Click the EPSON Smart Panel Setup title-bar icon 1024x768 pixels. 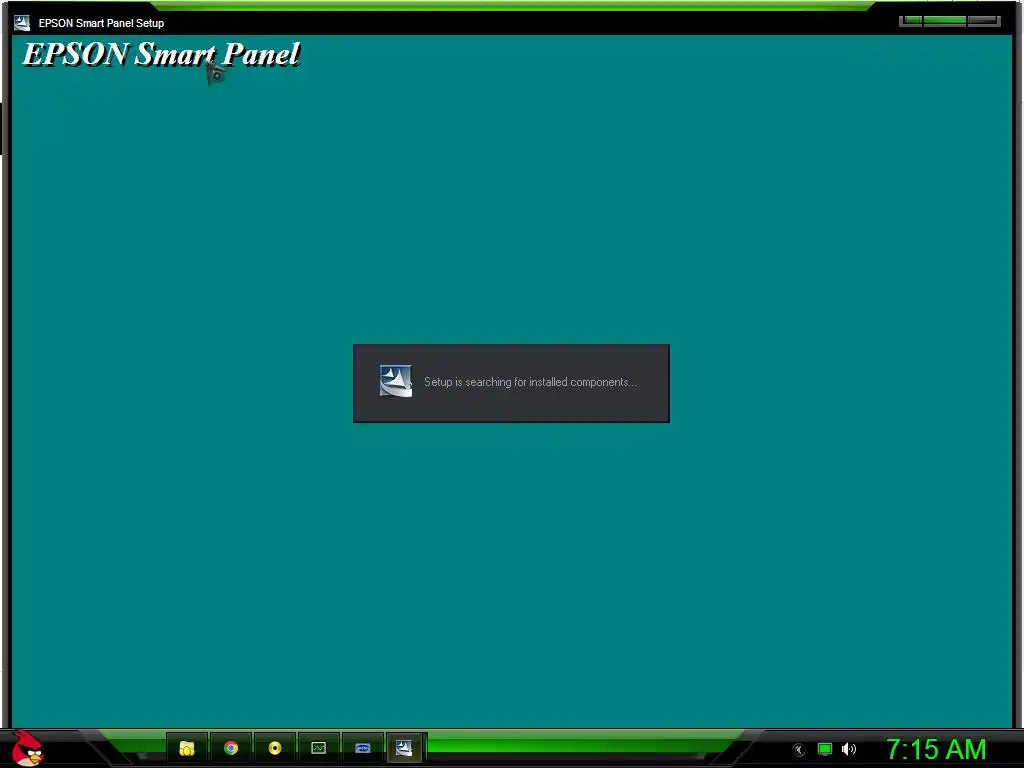pyautogui.click(x=22, y=23)
